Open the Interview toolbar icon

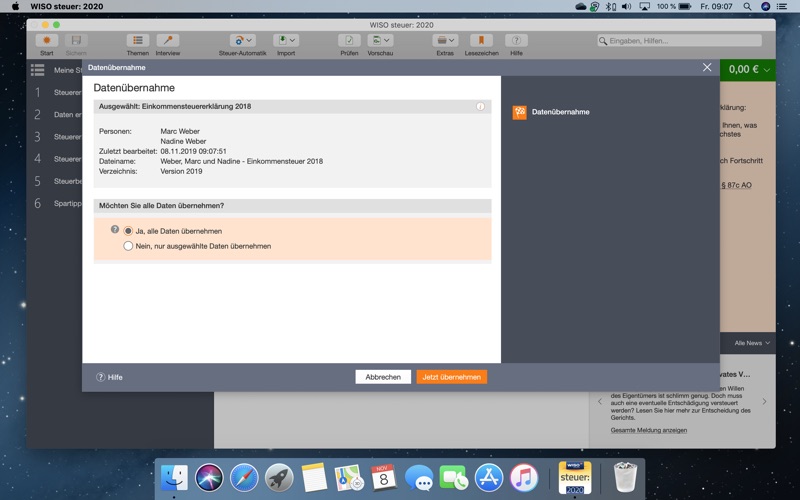click(x=167, y=40)
